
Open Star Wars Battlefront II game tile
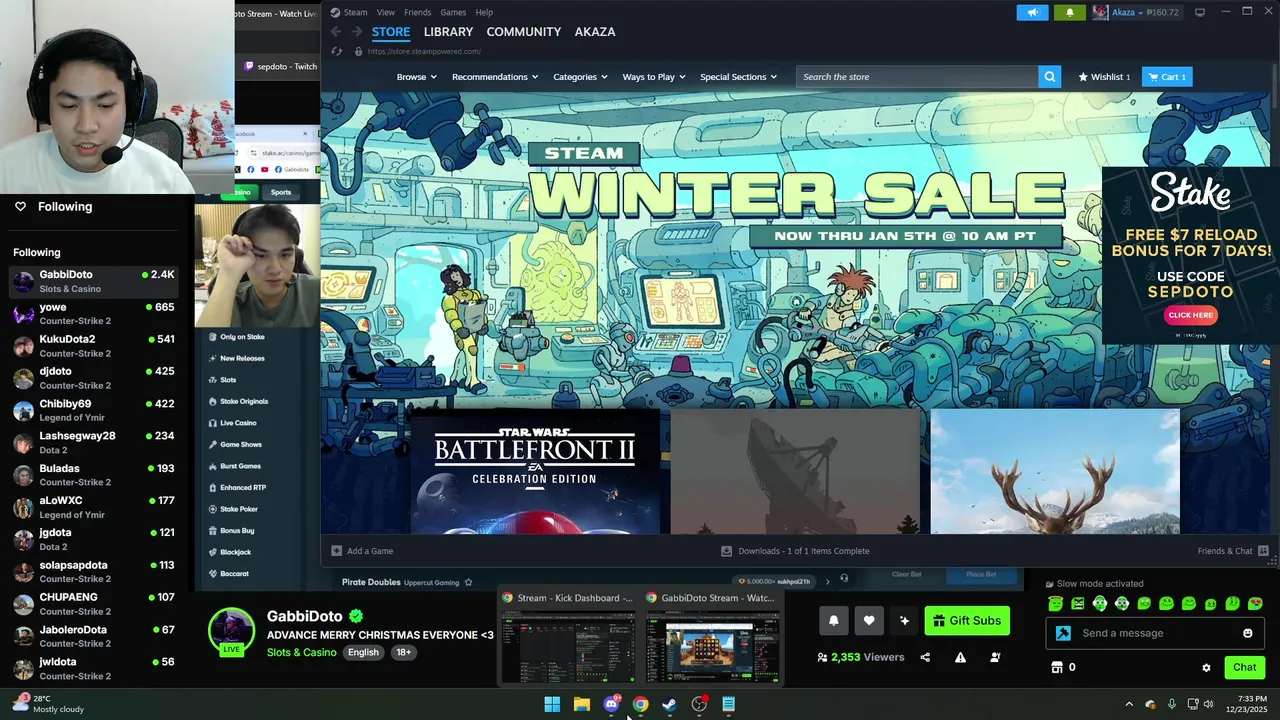coord(535,471)
